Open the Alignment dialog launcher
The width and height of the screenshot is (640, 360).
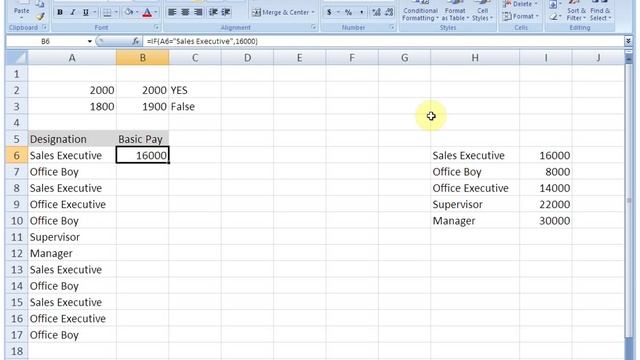[313, 27]
